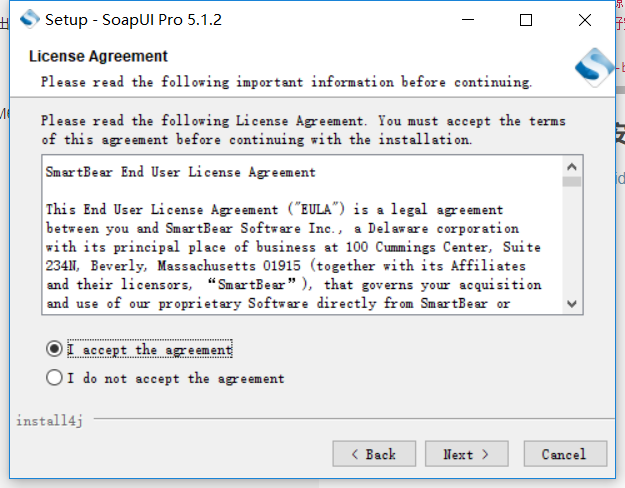
Task: Click the license scrollbar up arrow
Action: (x=572, y=166)
